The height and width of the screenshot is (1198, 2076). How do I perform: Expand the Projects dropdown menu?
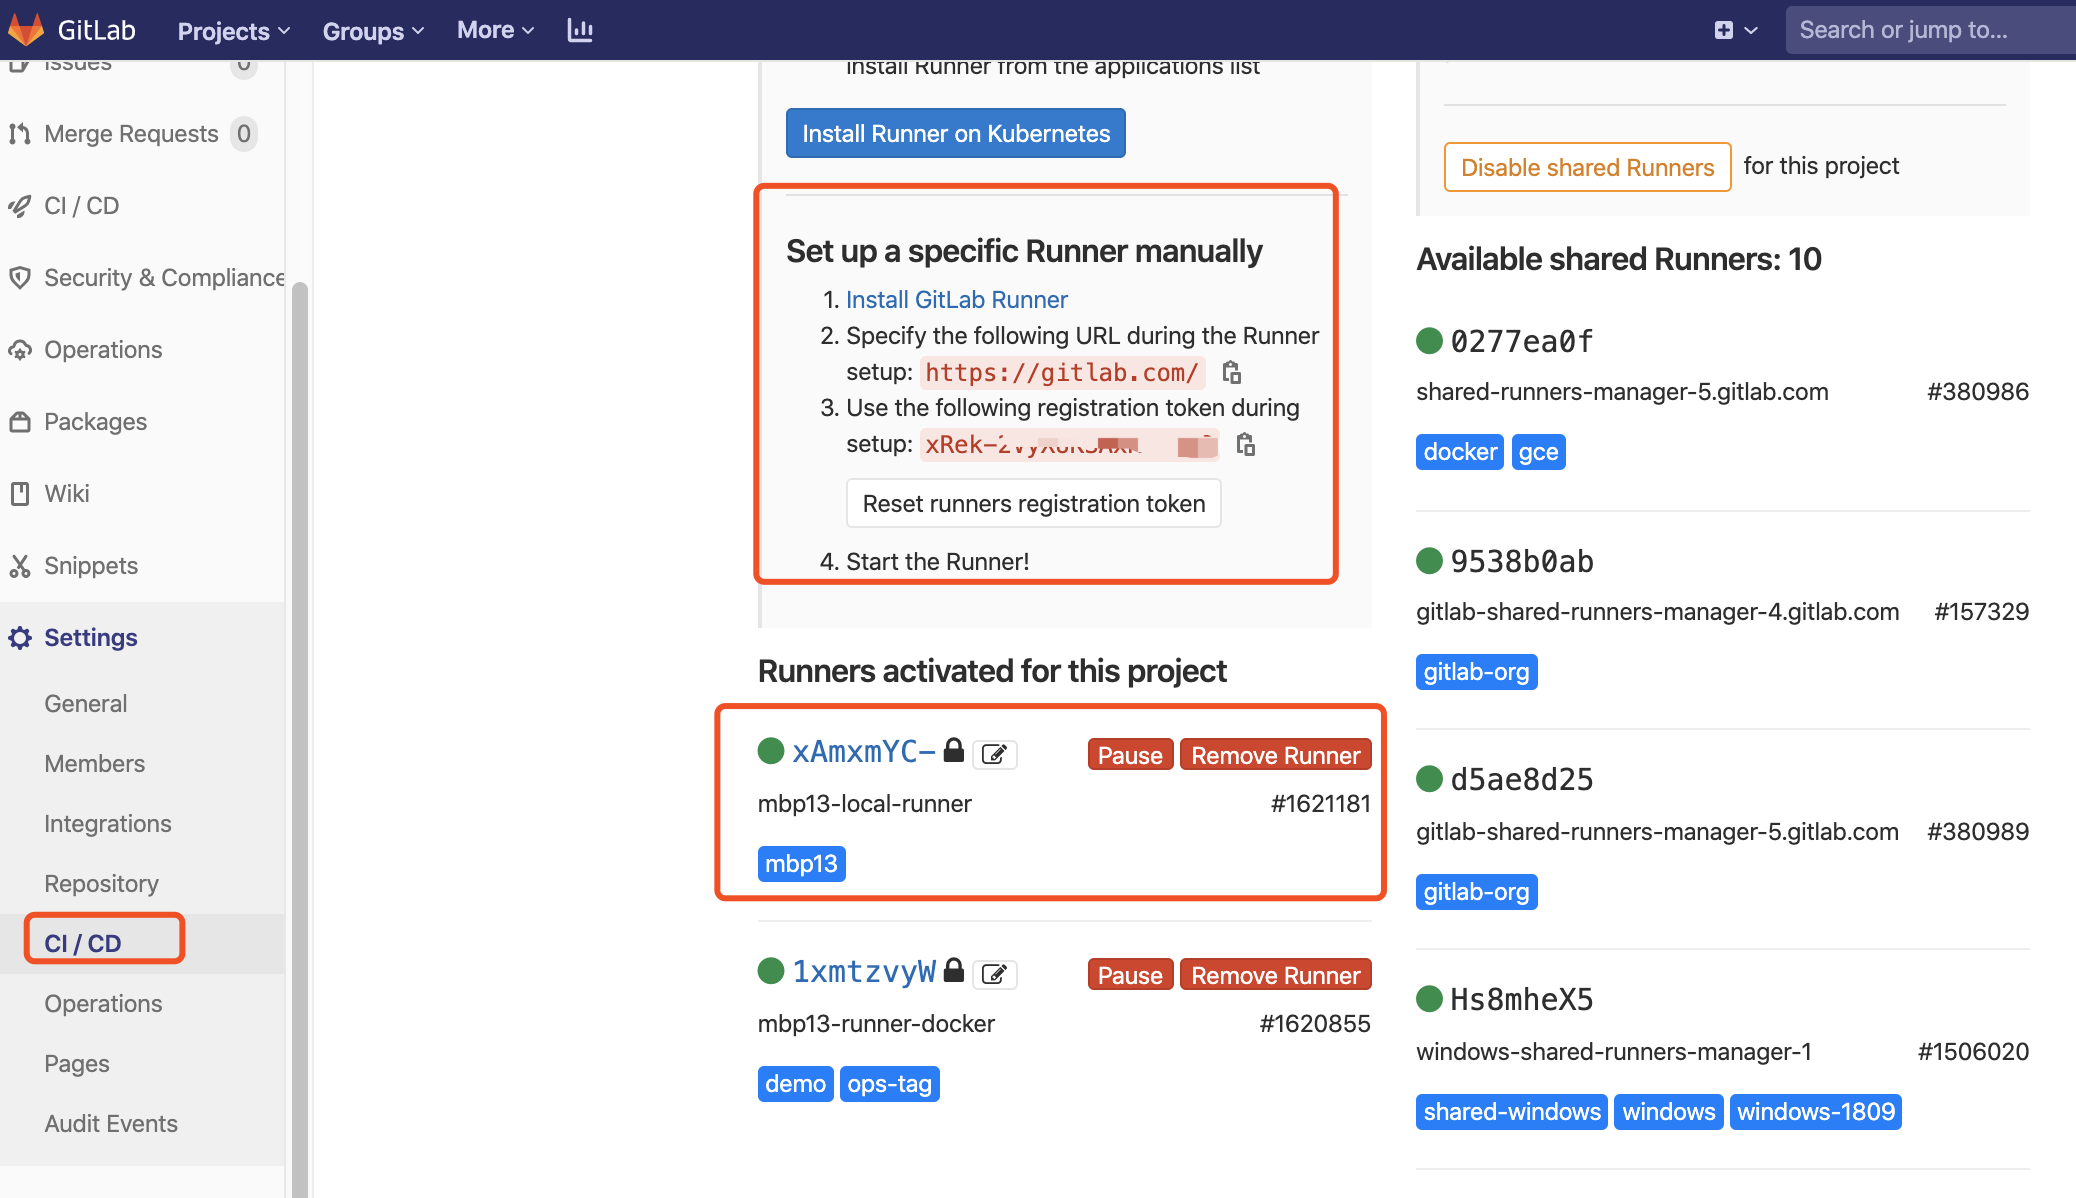pos(234,31)
